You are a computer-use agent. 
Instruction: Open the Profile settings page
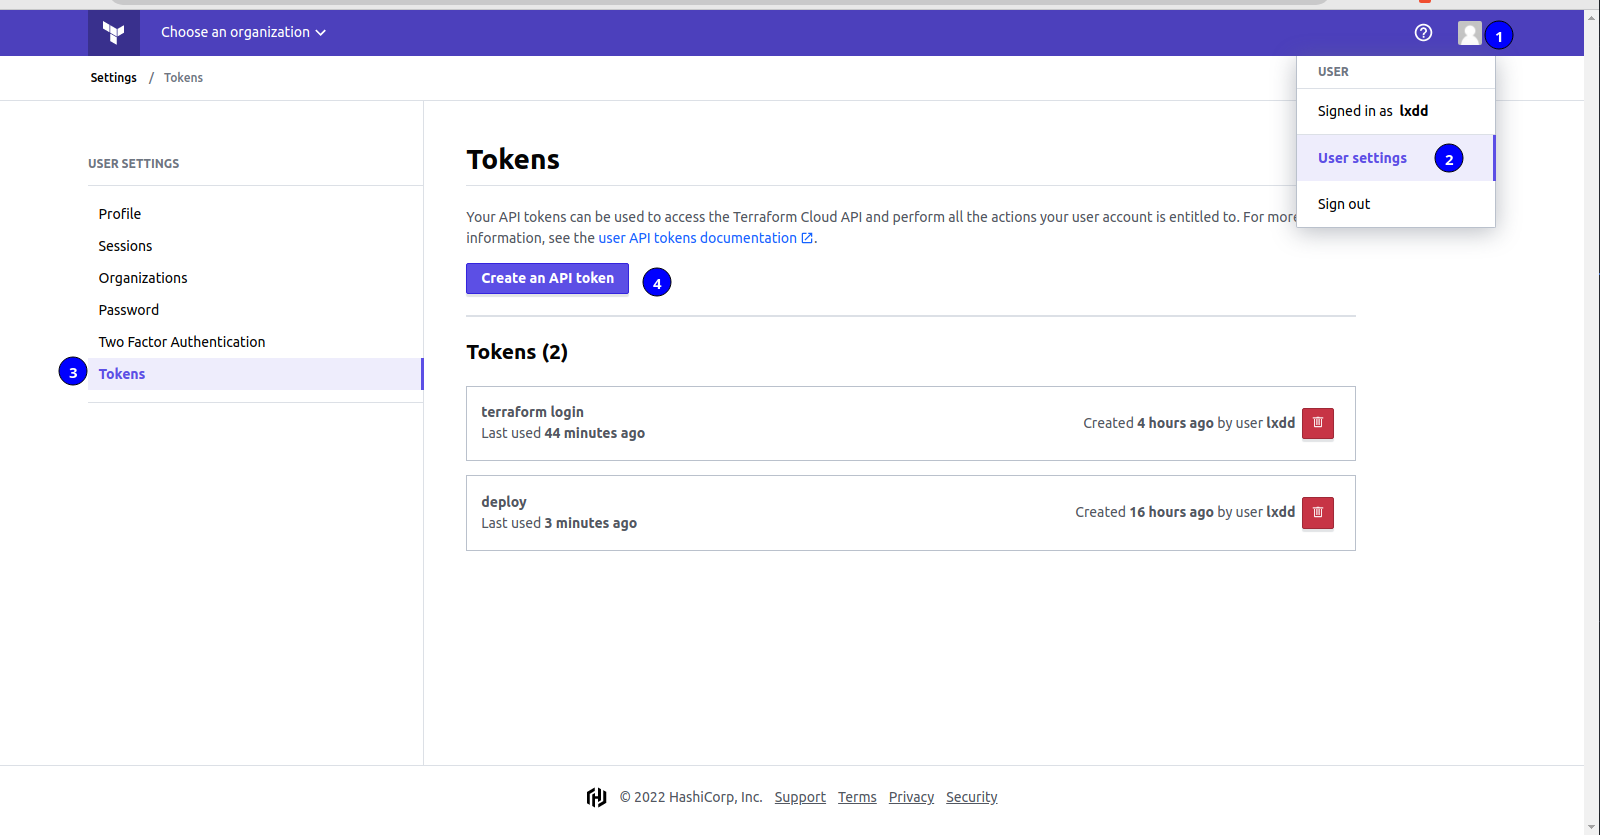[x=120, y=214]
